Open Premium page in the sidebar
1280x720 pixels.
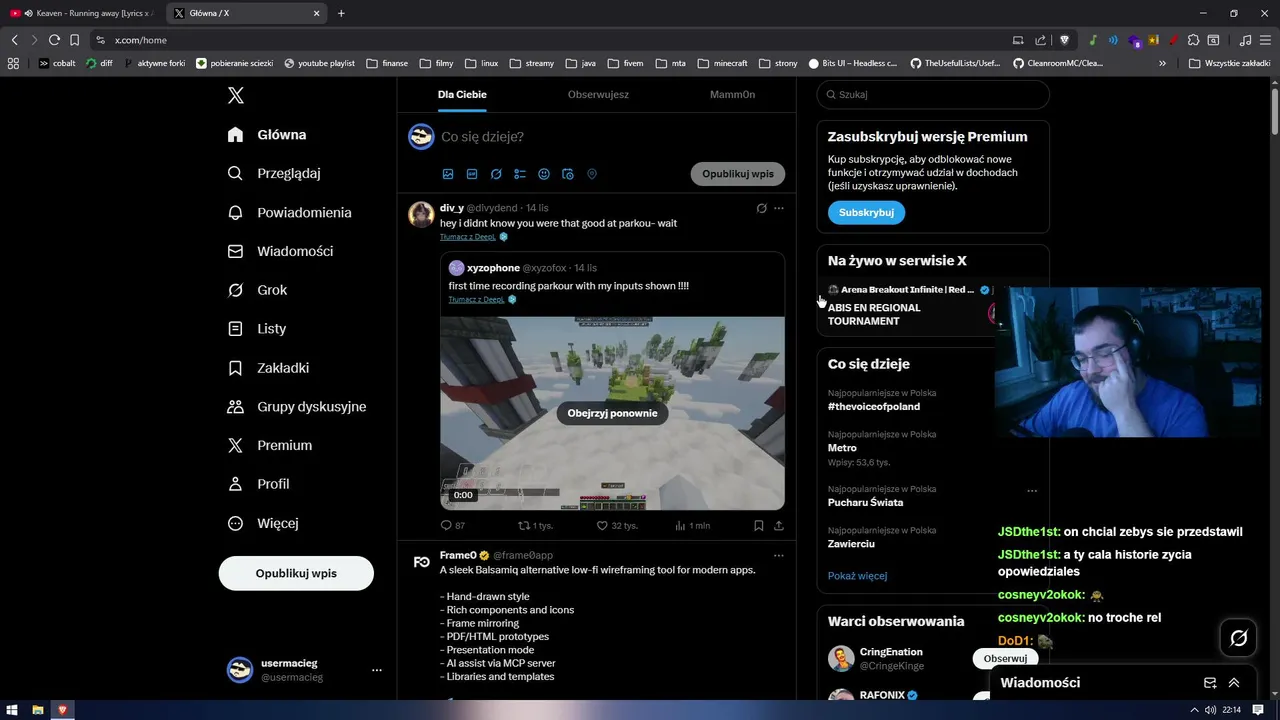click(x=270, y=445)
